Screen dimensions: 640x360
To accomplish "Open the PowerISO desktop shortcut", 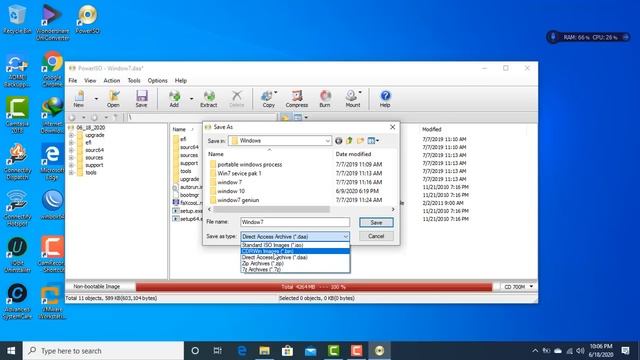I will (x=88, y=19).
